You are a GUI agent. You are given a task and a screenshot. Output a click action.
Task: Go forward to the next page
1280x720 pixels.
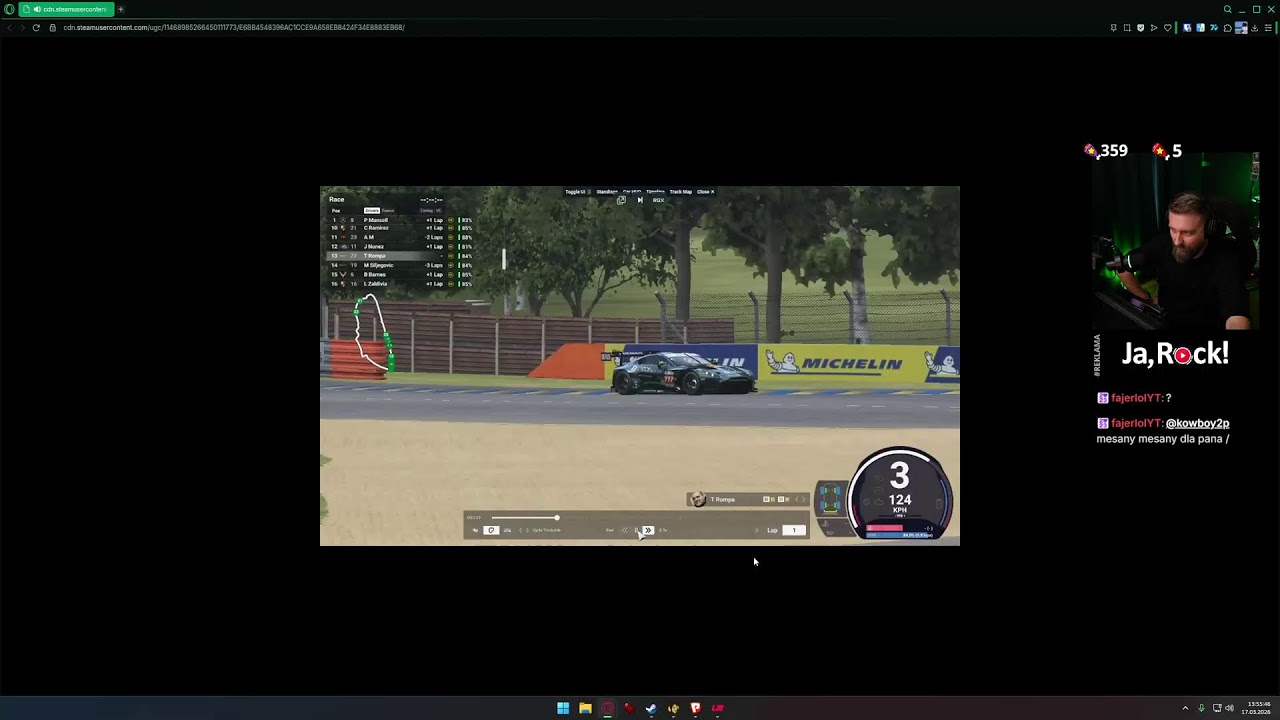[x=22, y=27]
